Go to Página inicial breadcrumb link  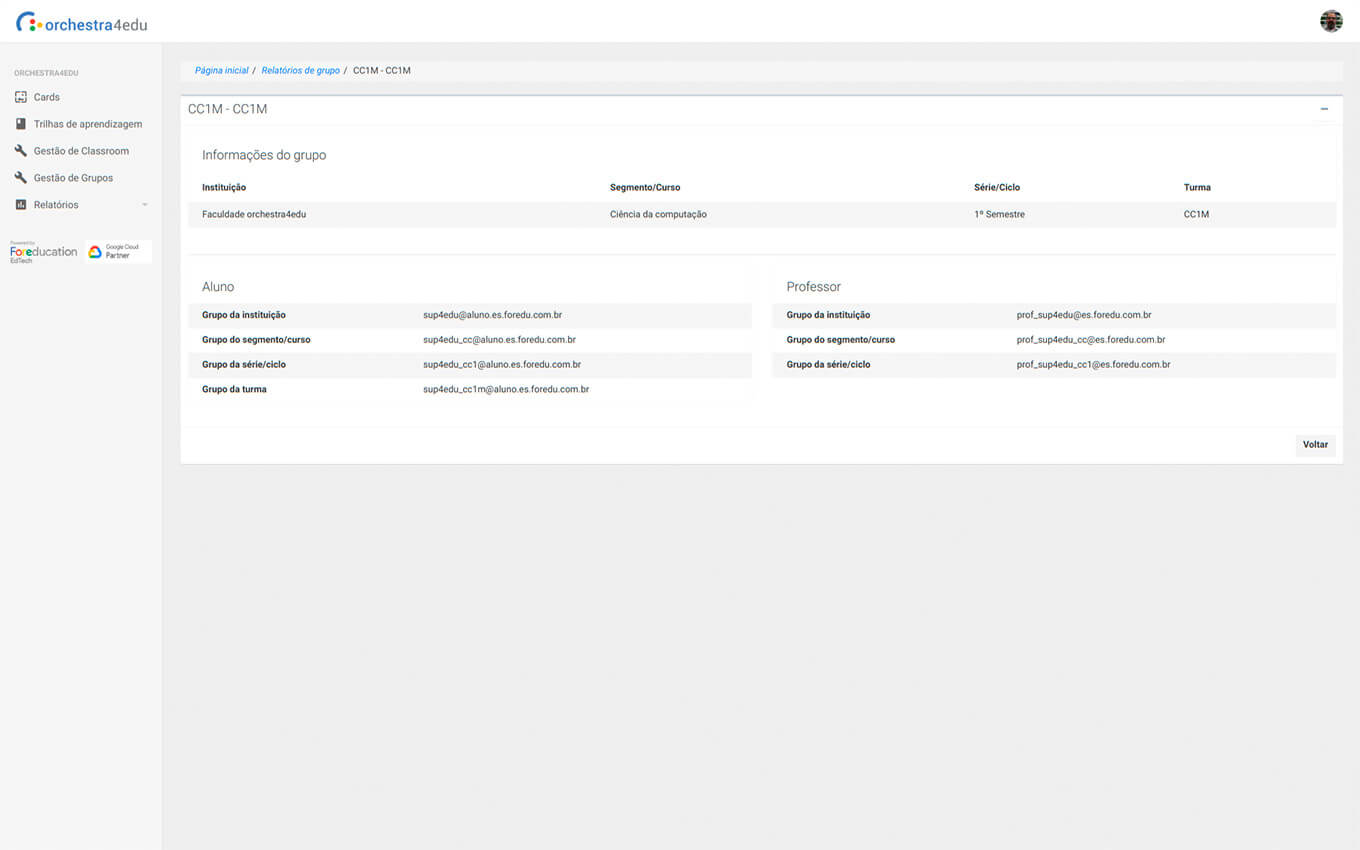[221, 71]
